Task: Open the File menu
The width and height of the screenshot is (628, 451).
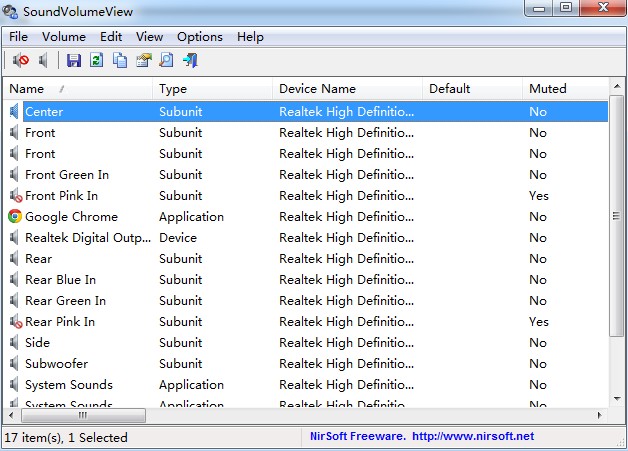Action: click(x=18, y=37)
